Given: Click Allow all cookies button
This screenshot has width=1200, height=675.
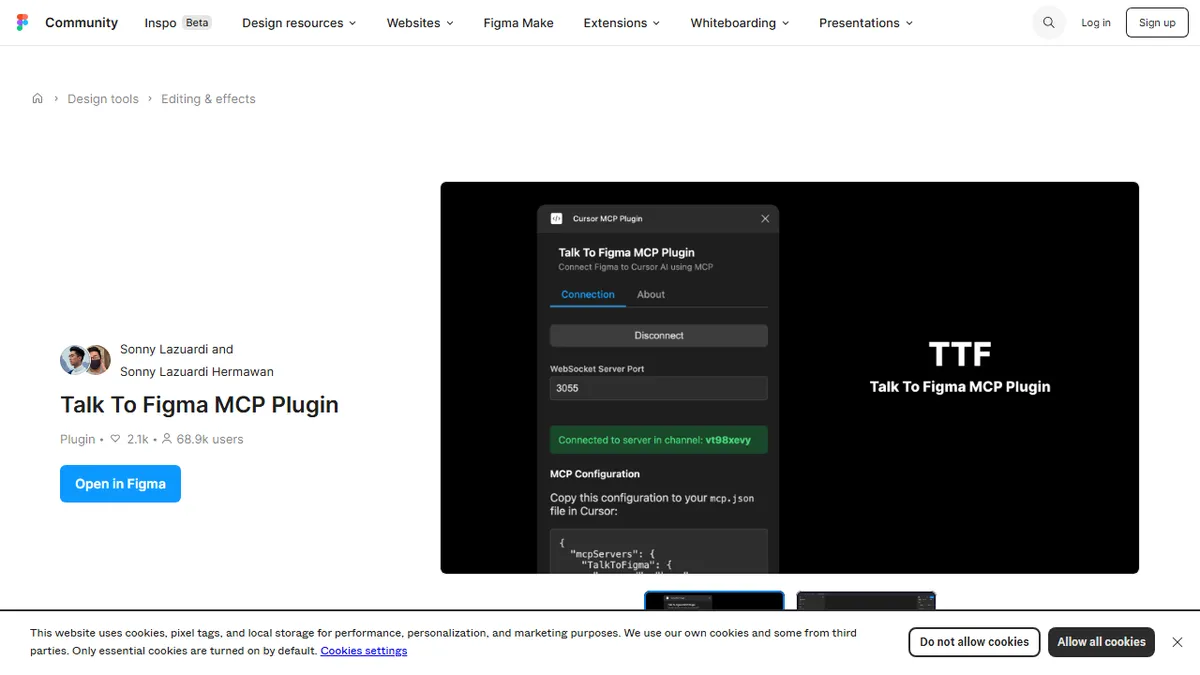Looking at the screenshot, I should coord(1101,642).
